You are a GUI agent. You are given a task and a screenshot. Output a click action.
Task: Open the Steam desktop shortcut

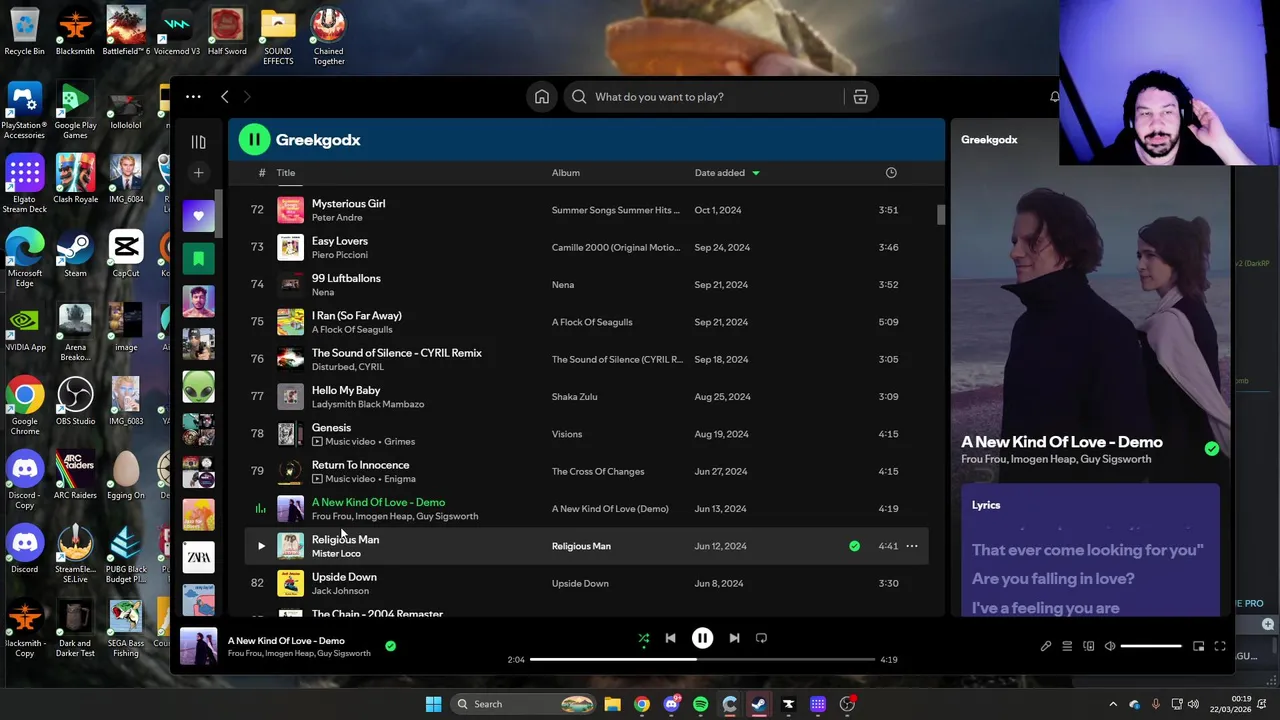(x=75, y=253)
